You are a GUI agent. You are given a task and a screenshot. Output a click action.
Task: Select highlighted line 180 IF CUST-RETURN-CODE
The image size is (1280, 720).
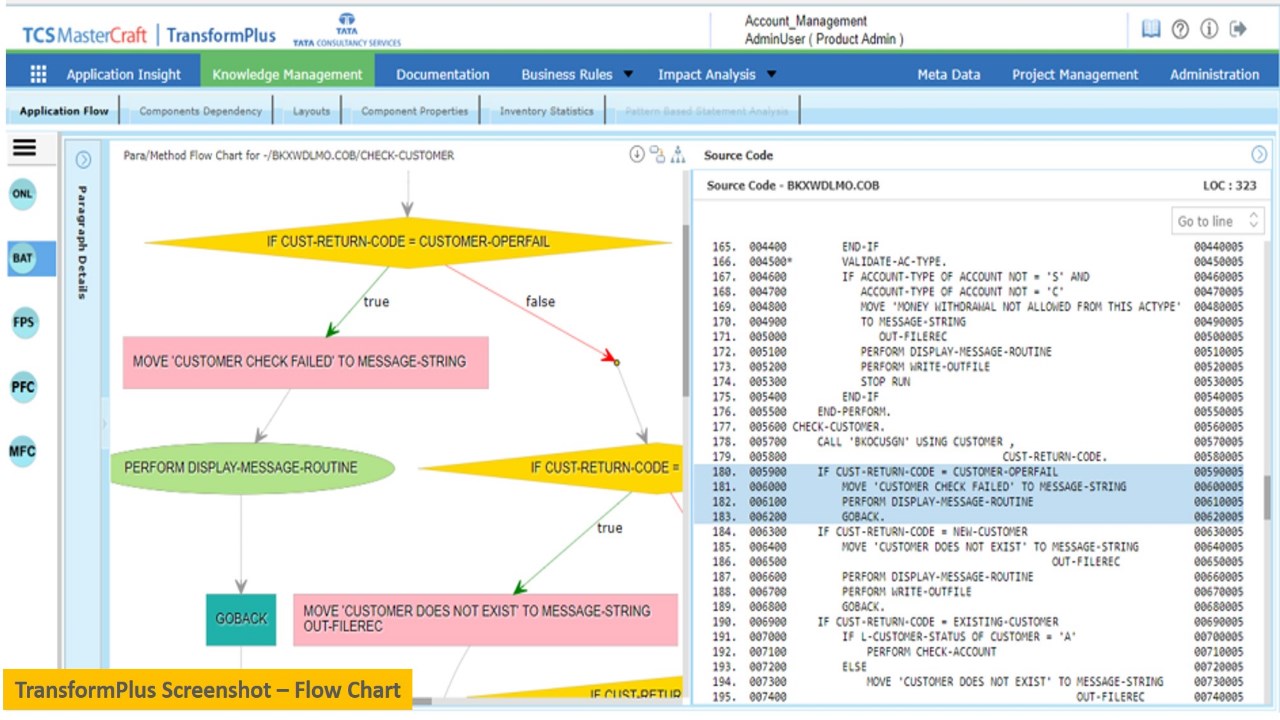pyautogui.click(x=977, y=472)
